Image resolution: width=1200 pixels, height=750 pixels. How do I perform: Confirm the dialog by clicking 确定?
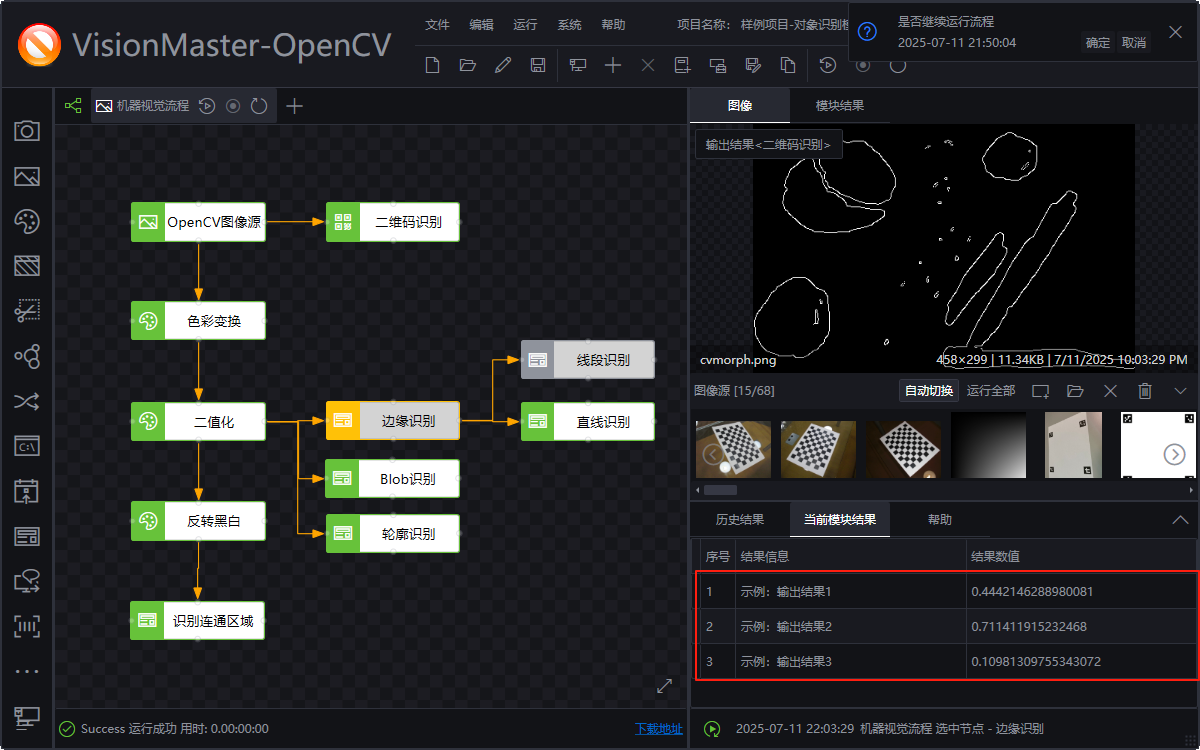click(1096, 42)
